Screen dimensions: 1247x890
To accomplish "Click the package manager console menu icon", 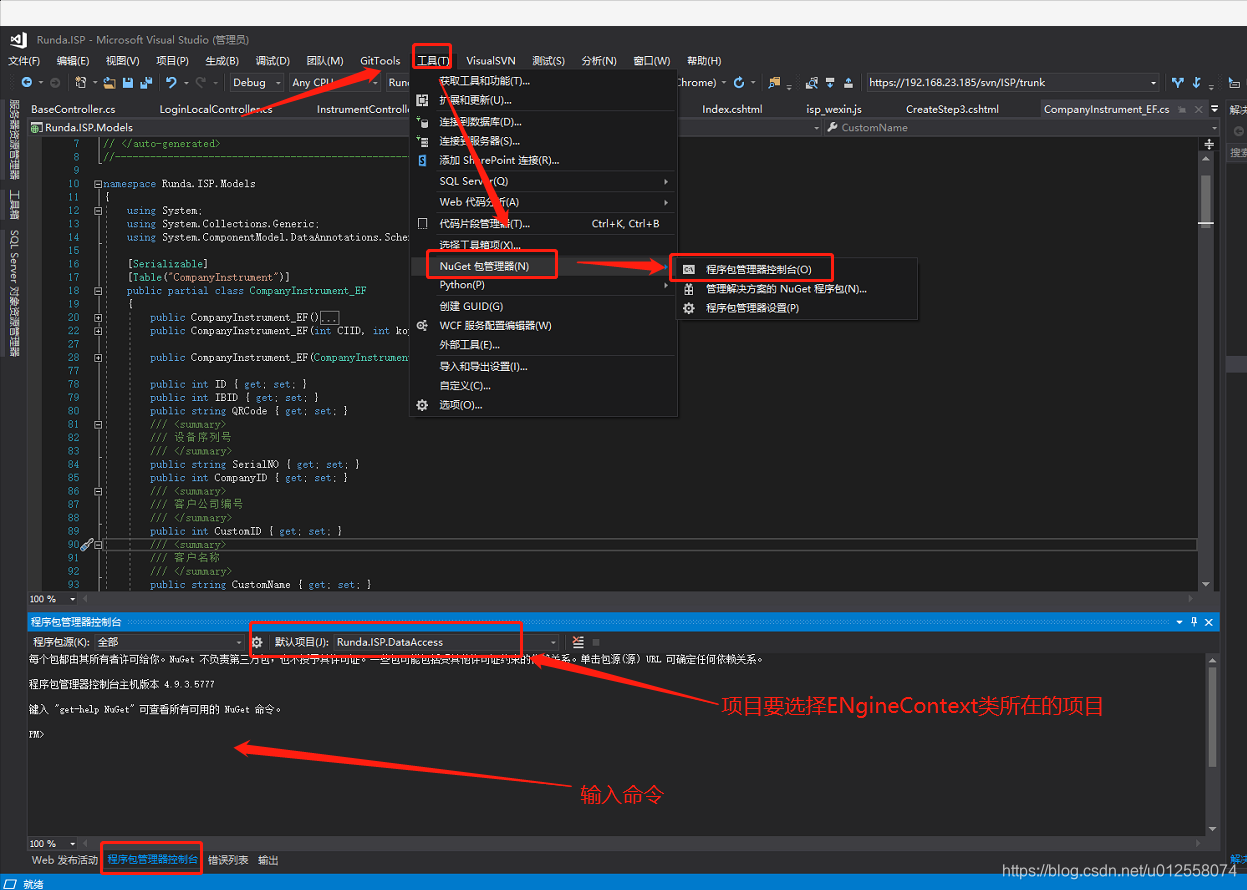I will (688, 269).
